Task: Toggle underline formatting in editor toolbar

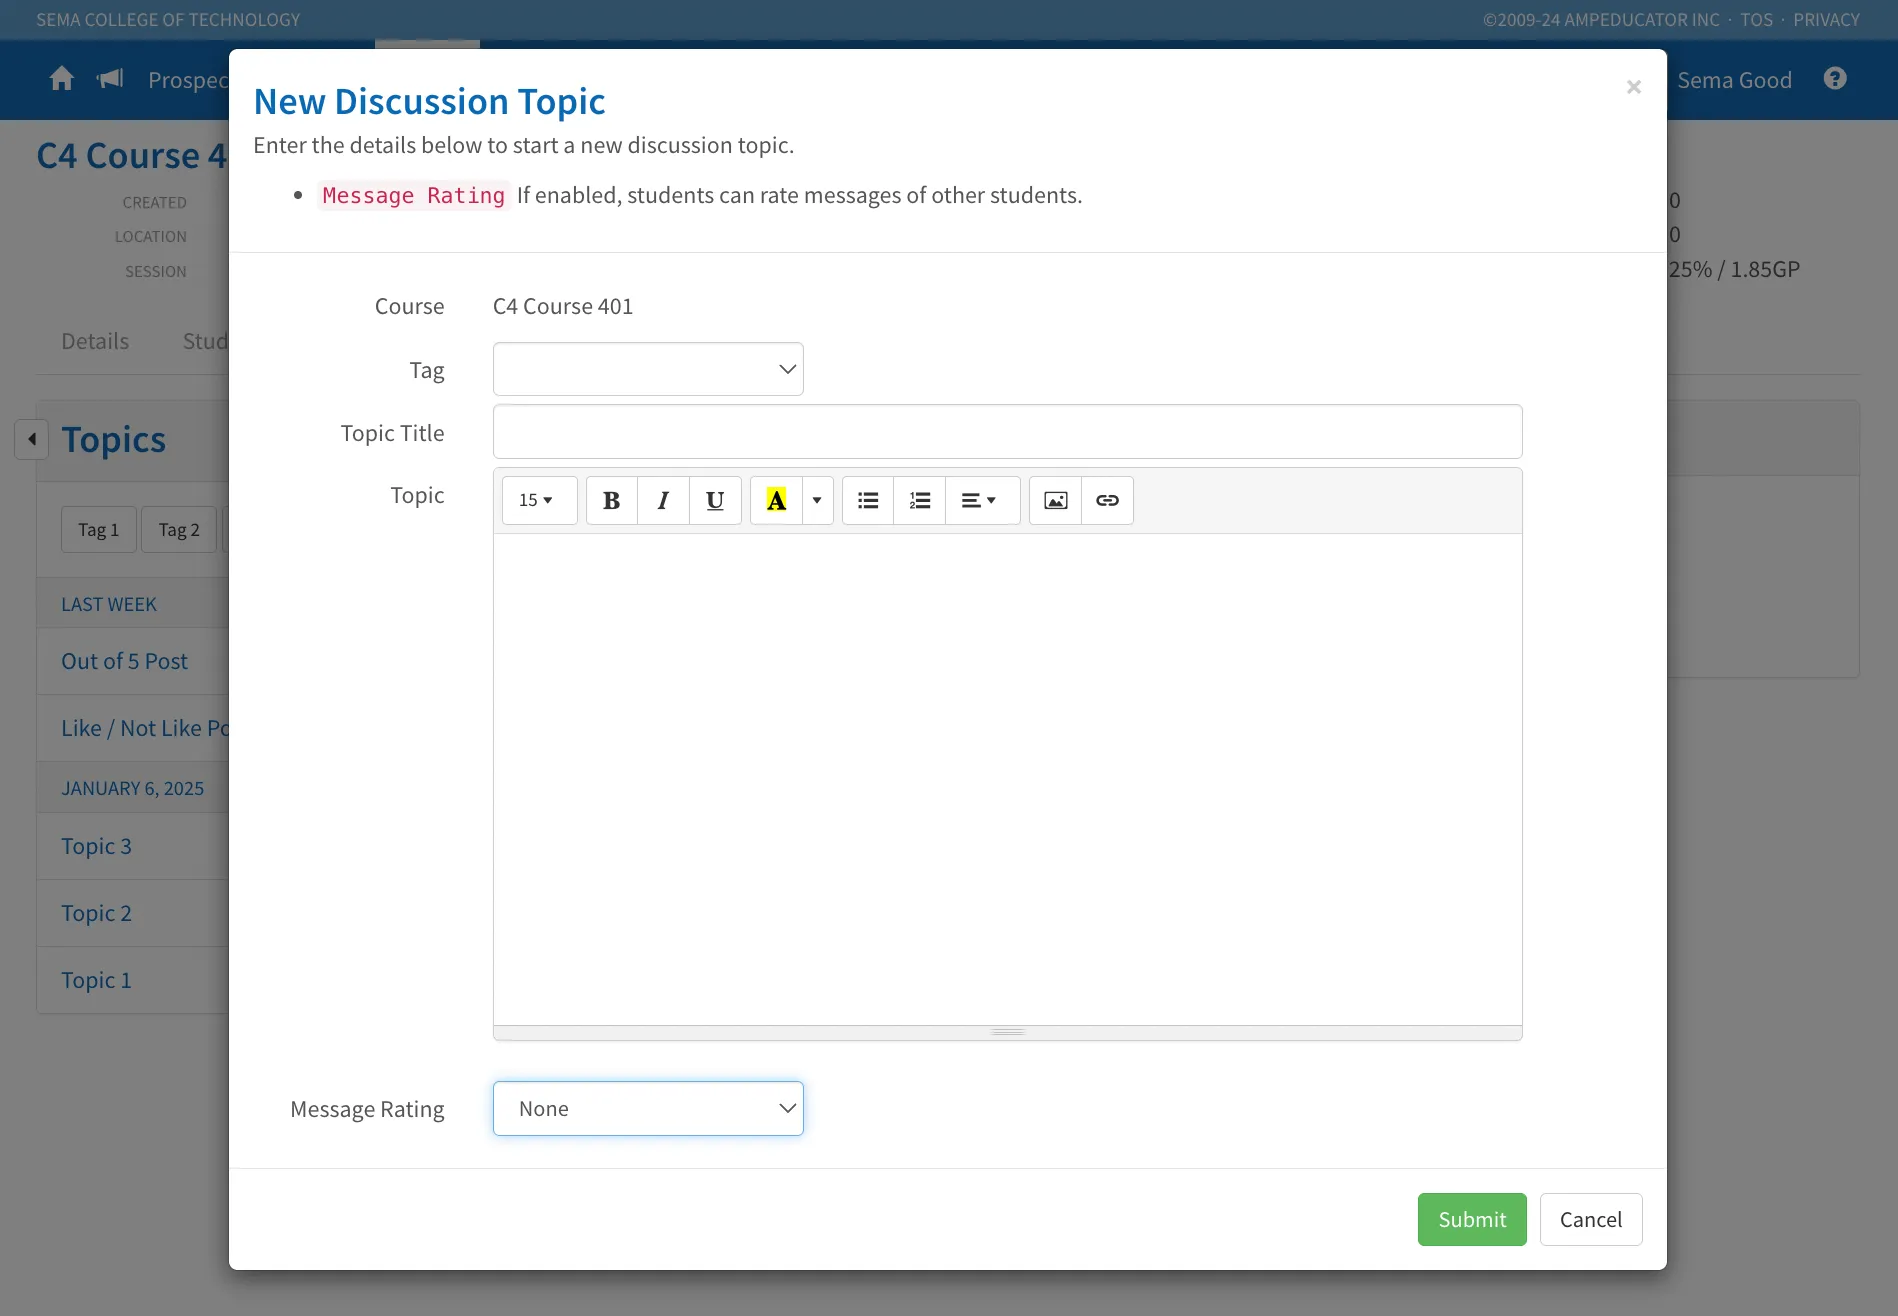Action: pos(715,500)
